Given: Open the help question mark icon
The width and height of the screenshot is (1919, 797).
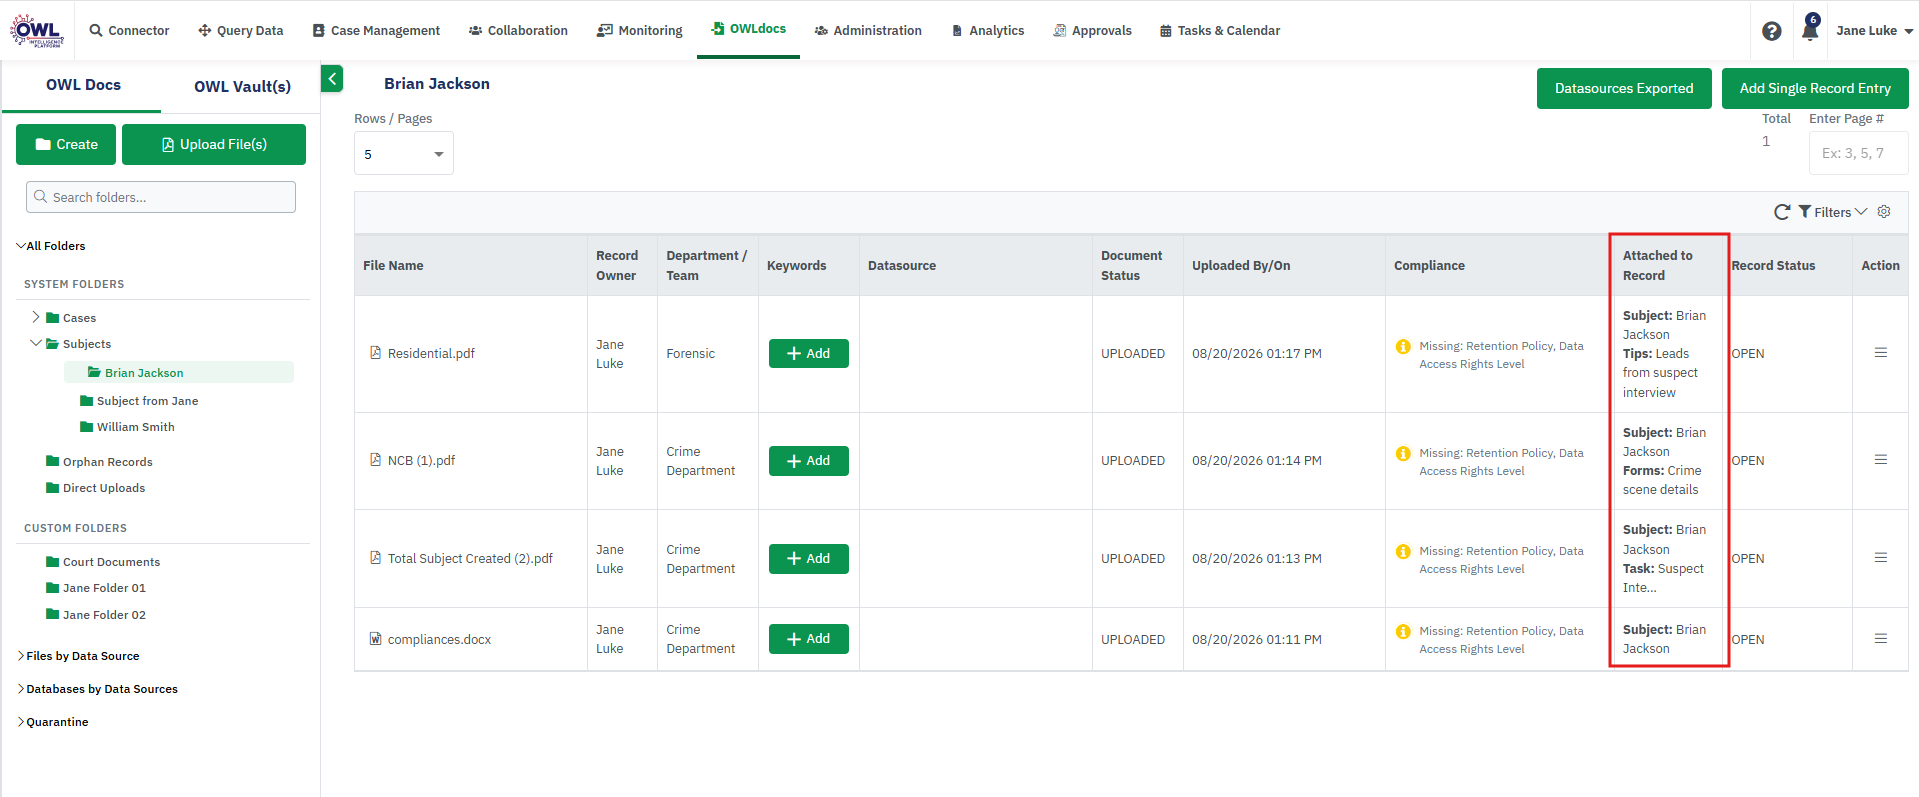Looking at the screenshot, I should (1772, 31).
